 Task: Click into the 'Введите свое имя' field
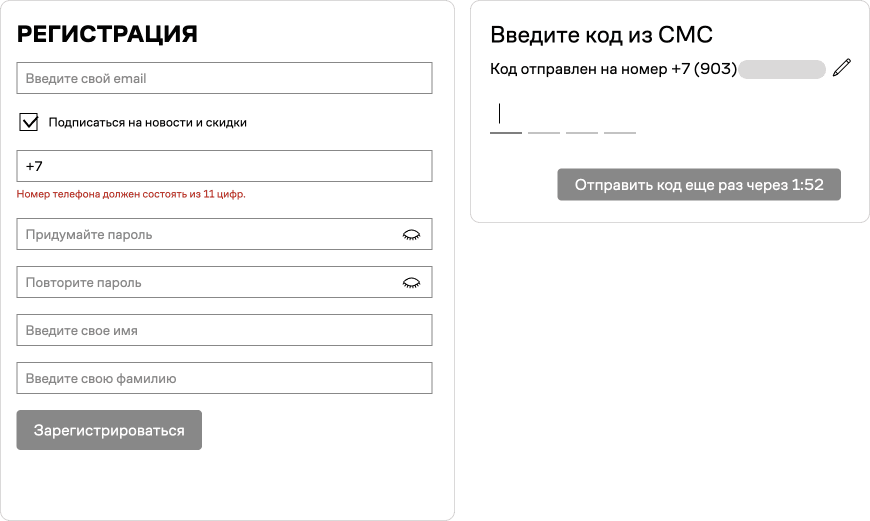coord(224,330)
